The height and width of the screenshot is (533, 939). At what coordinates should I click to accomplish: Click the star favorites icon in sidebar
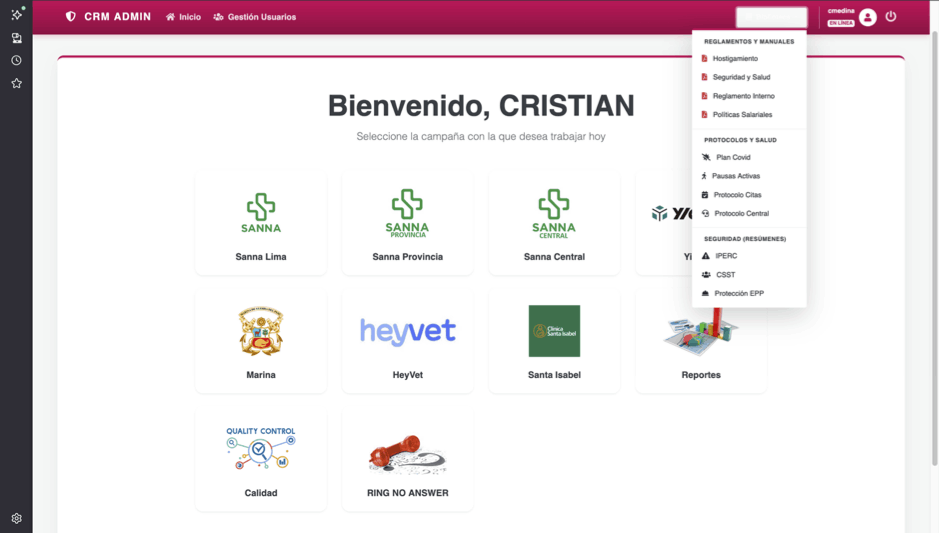[17, 83]
